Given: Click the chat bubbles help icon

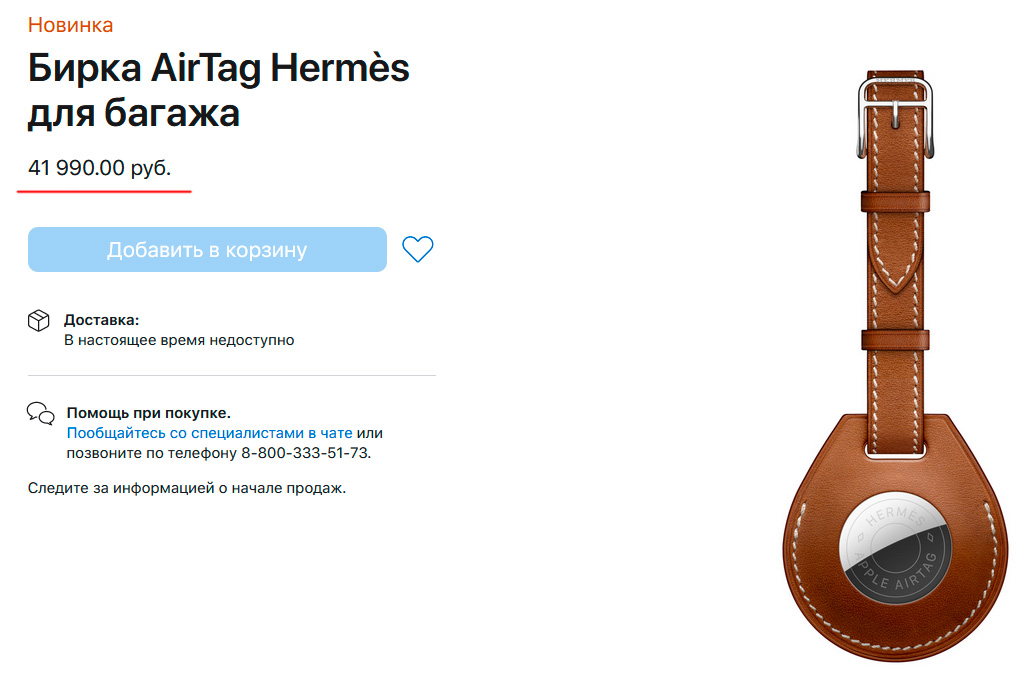Looking at the screenshot, I should coord(41,414).
